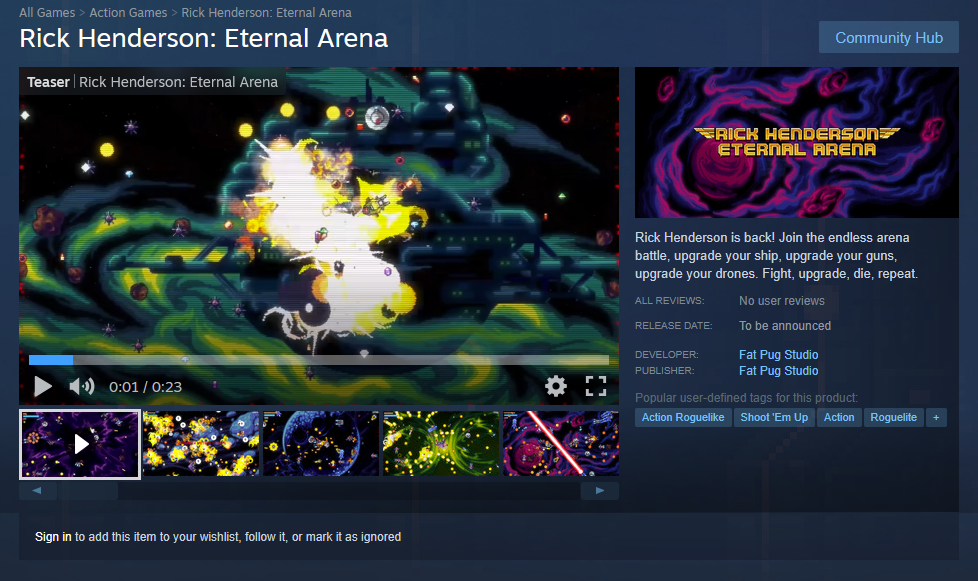The width and height of the screenshot is (978, 581).
Task: Seek within the video progress bar
Action: click(319, 360)
